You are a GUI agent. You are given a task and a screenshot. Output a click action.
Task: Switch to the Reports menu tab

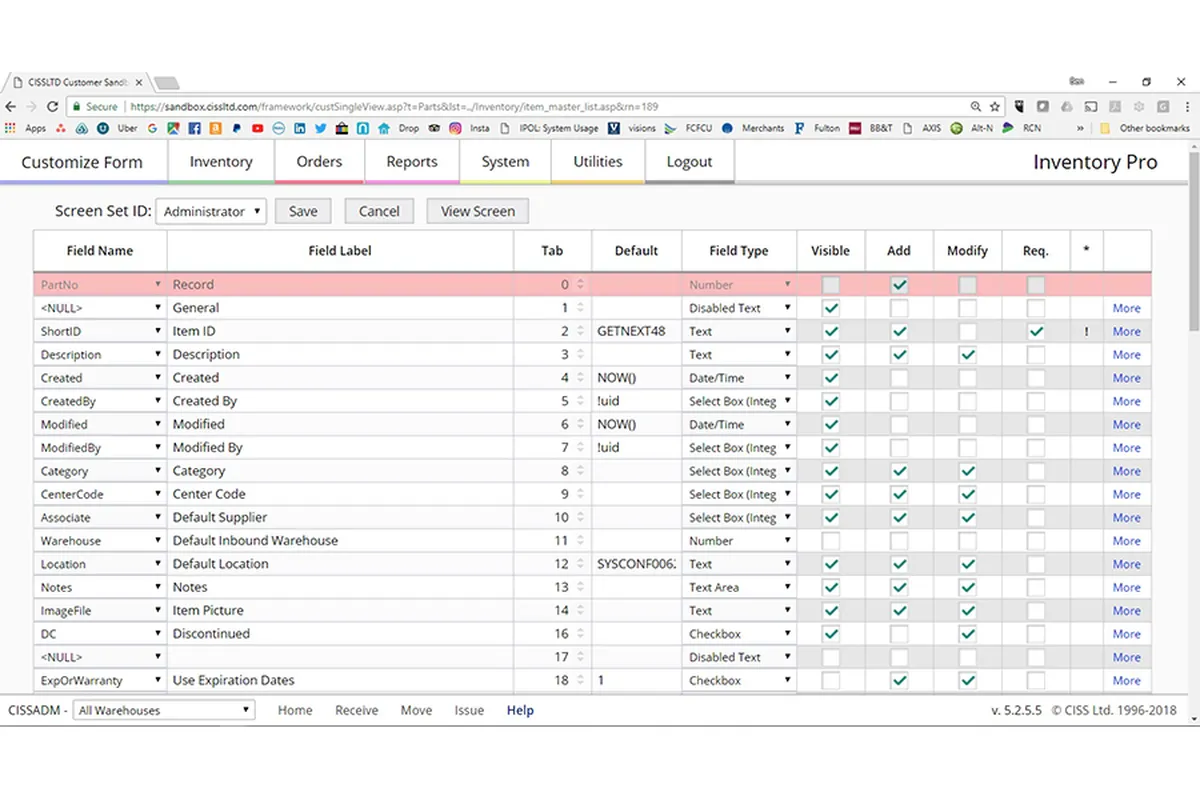[x=412, y=162]
